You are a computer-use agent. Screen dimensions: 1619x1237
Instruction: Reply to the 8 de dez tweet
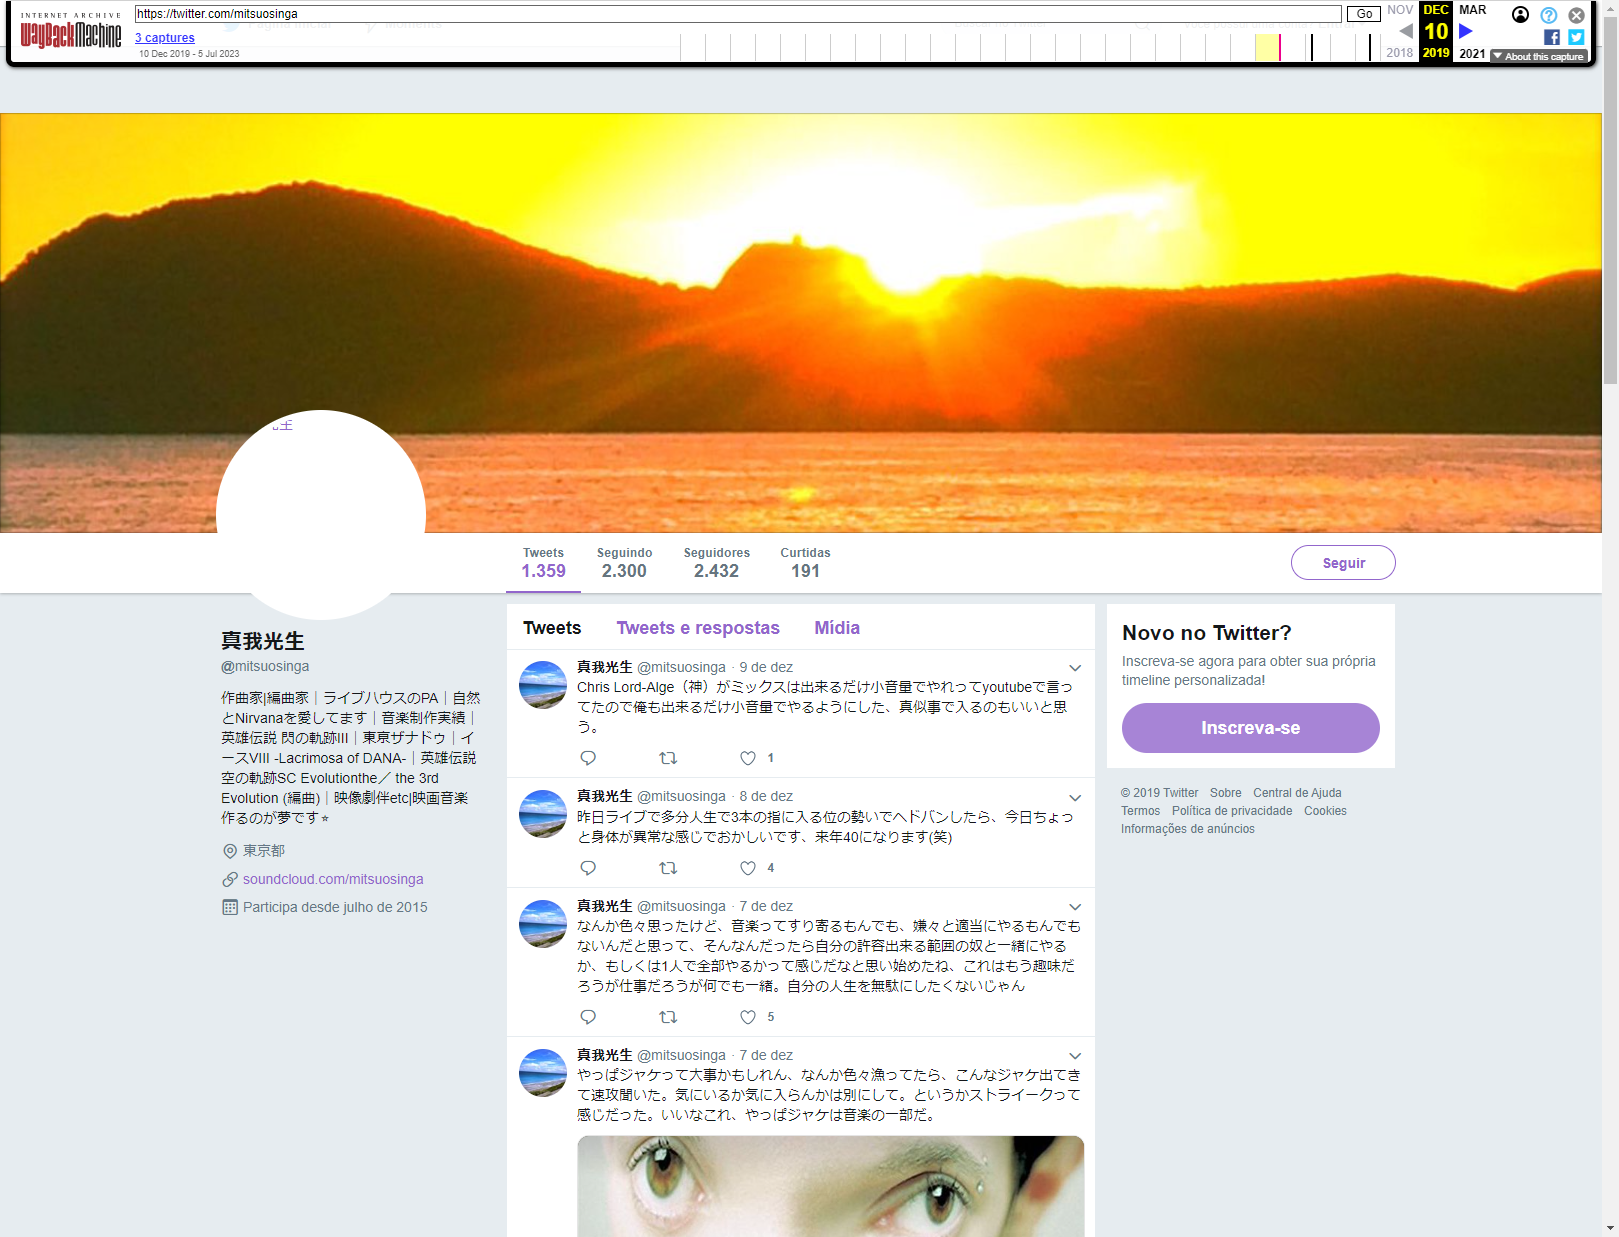588,868
